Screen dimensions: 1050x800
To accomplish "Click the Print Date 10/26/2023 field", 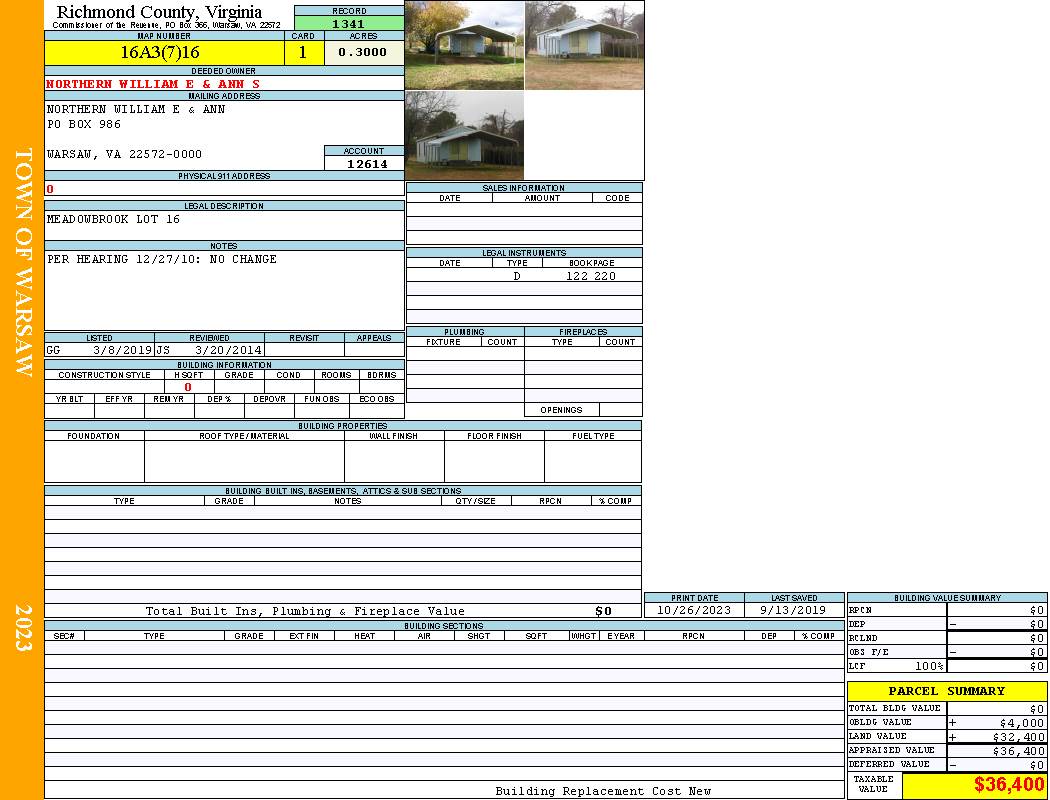I will (693, 610).
